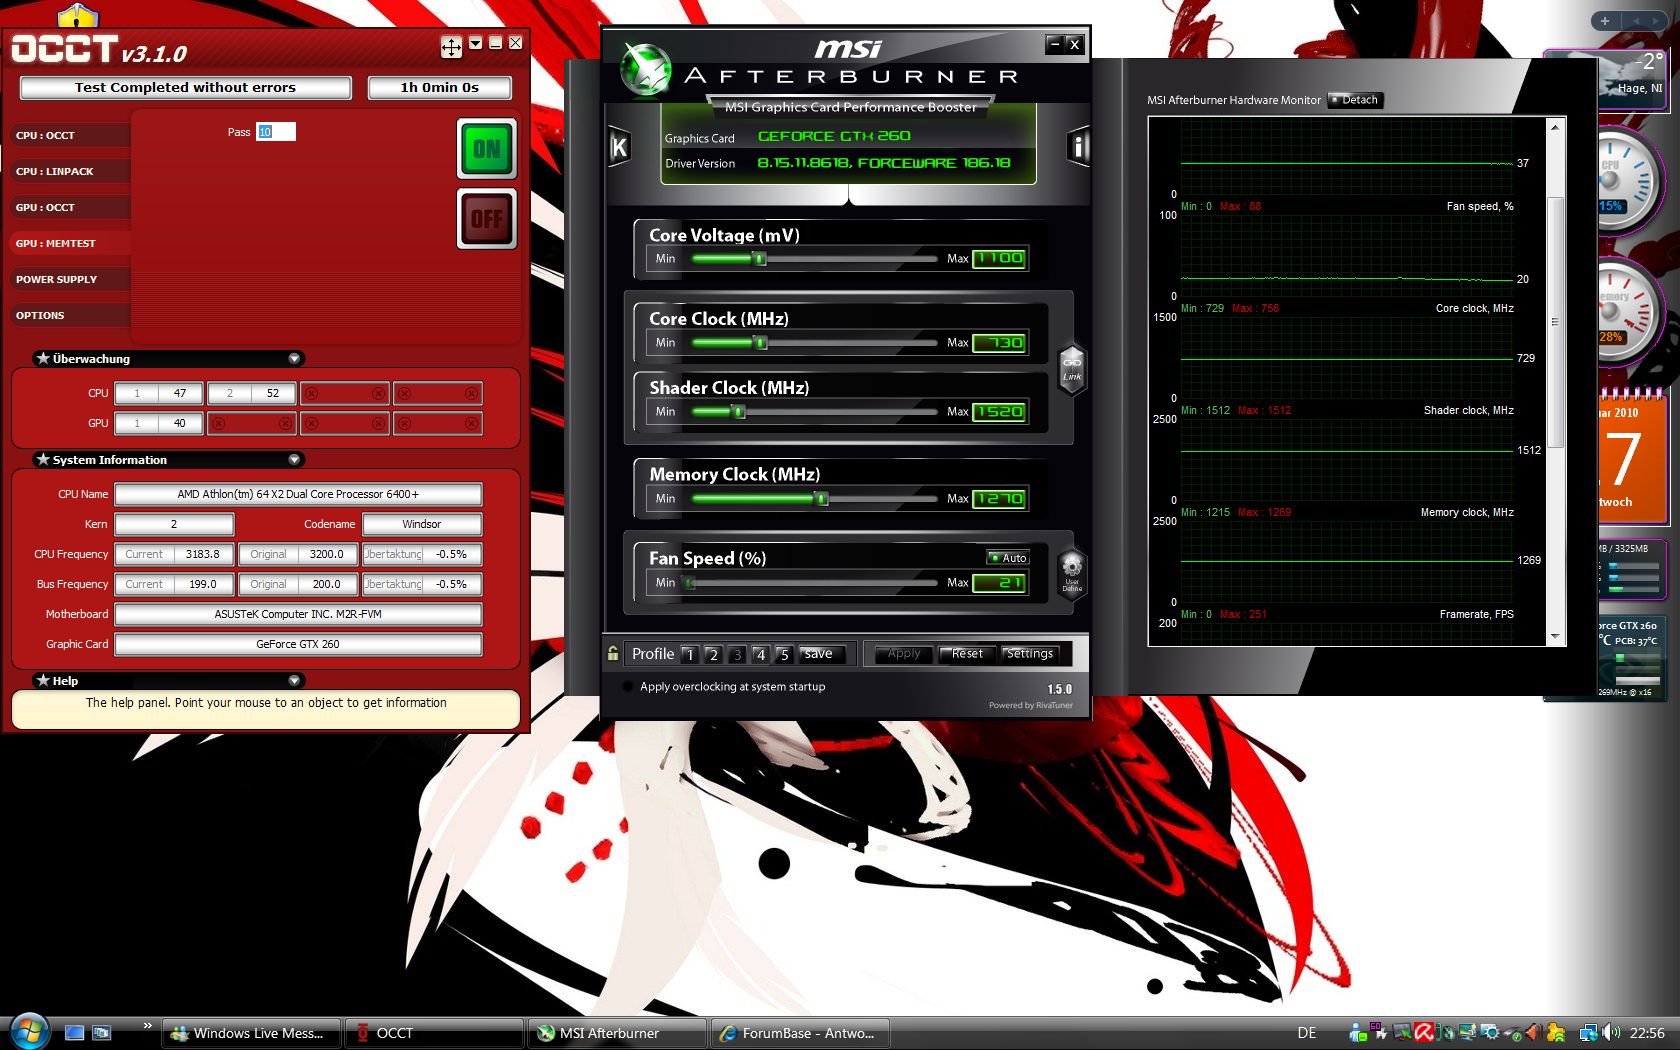Image resolution: width=1680 pixels, height=1050 pixels.
Task: Click the hardware monitor scrollbar up arrow
Action: tap(1555, 127)
